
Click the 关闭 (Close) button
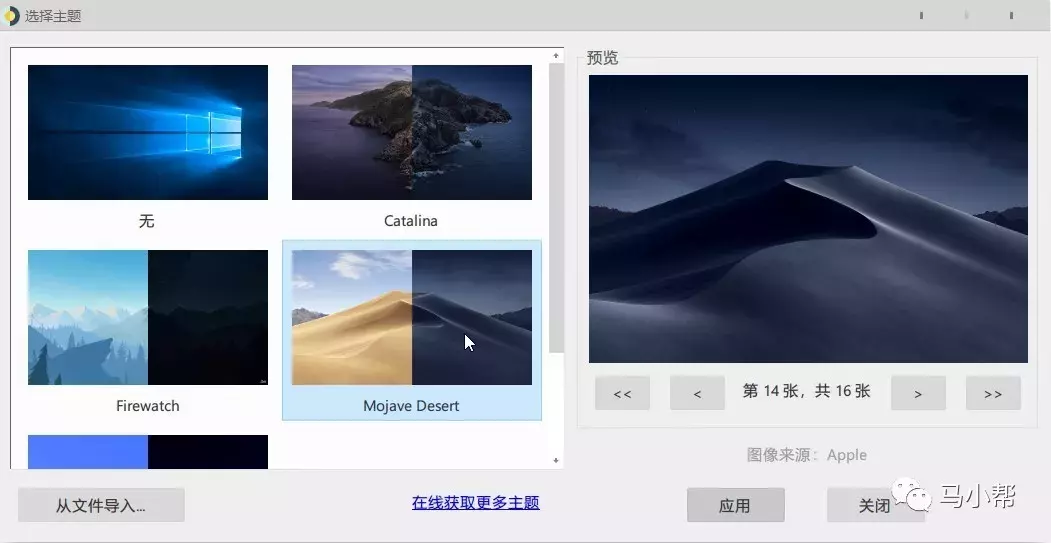coord(875,505)
